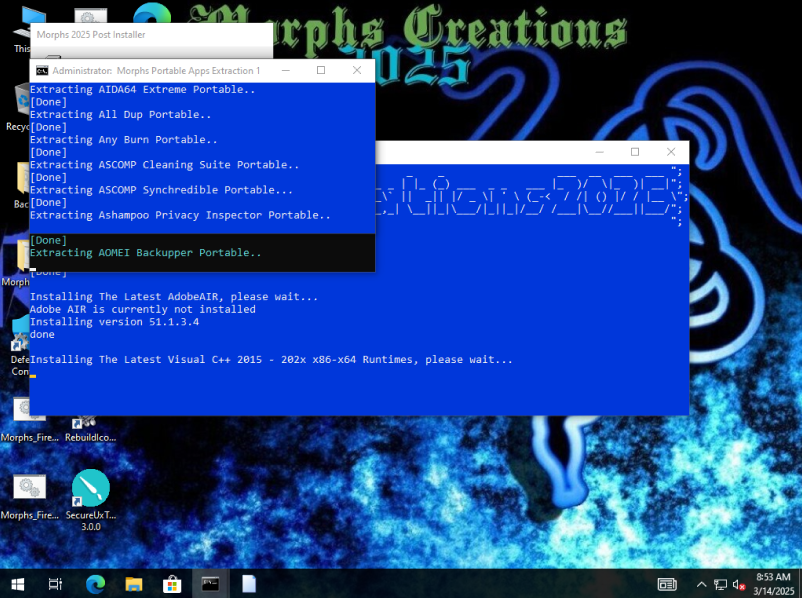Select the Morphs_Fire... icon beside RebuildIco shortcut
The image size is (802, 598).
click(30, 419)
